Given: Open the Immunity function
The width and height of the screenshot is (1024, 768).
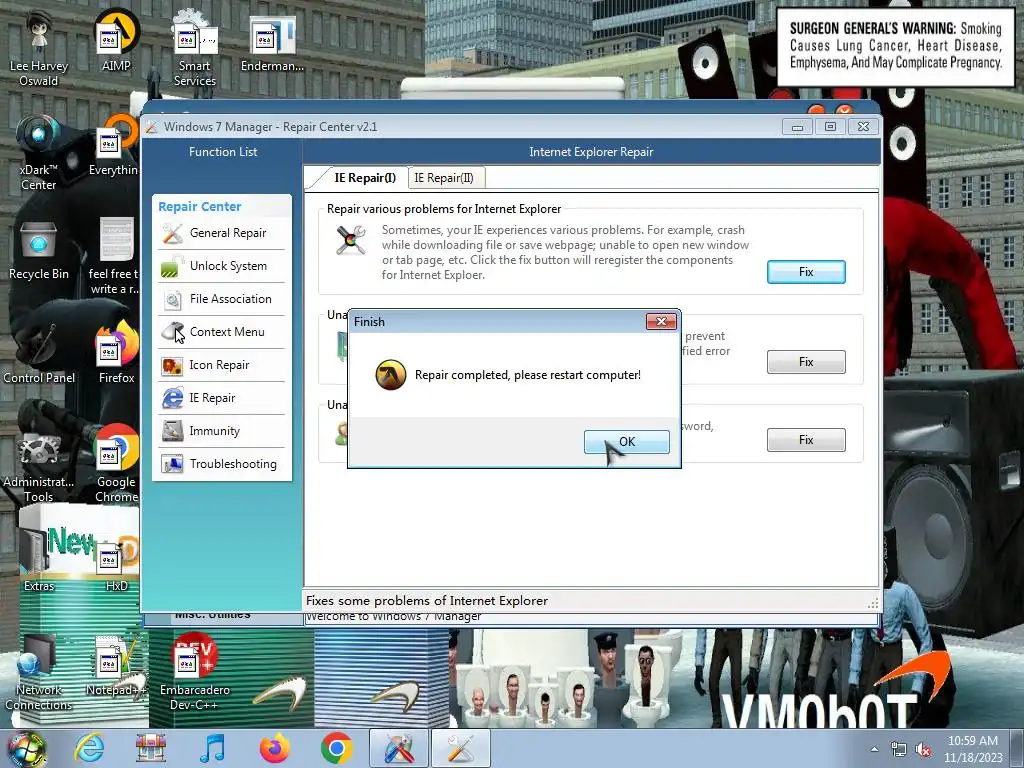Looking at the screenshot, I should click(222, 431).
